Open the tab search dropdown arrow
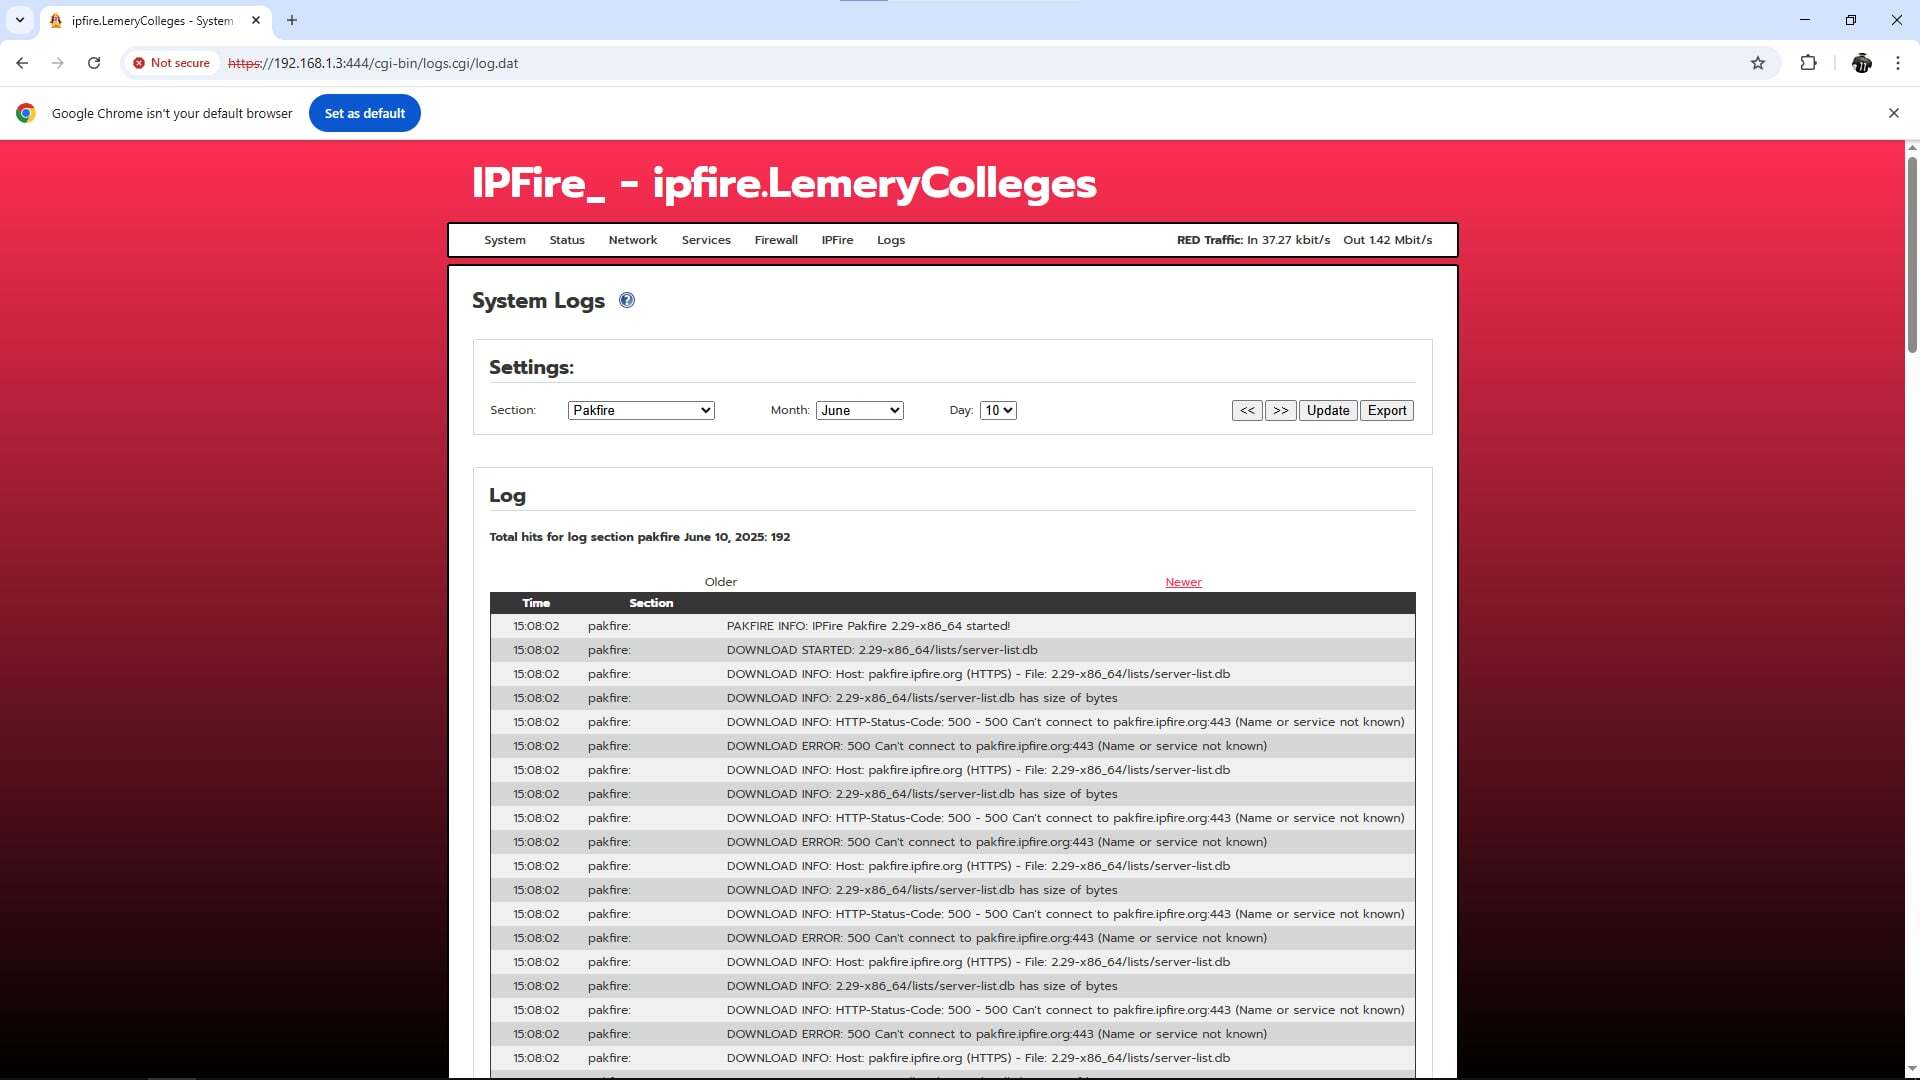The height and width of the screenshot is (1080, 1920). pyautogui.click(x=20, y=20)
